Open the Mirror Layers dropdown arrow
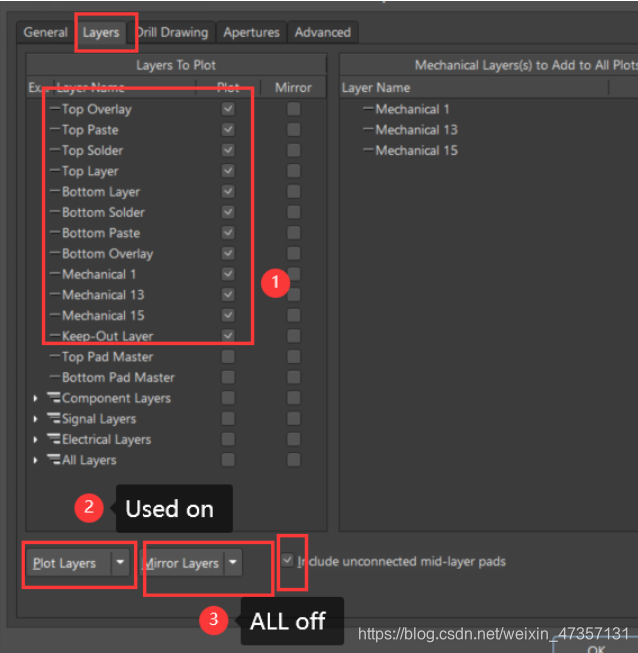Viewport: 638px width, 653px height. coord(233,563)
